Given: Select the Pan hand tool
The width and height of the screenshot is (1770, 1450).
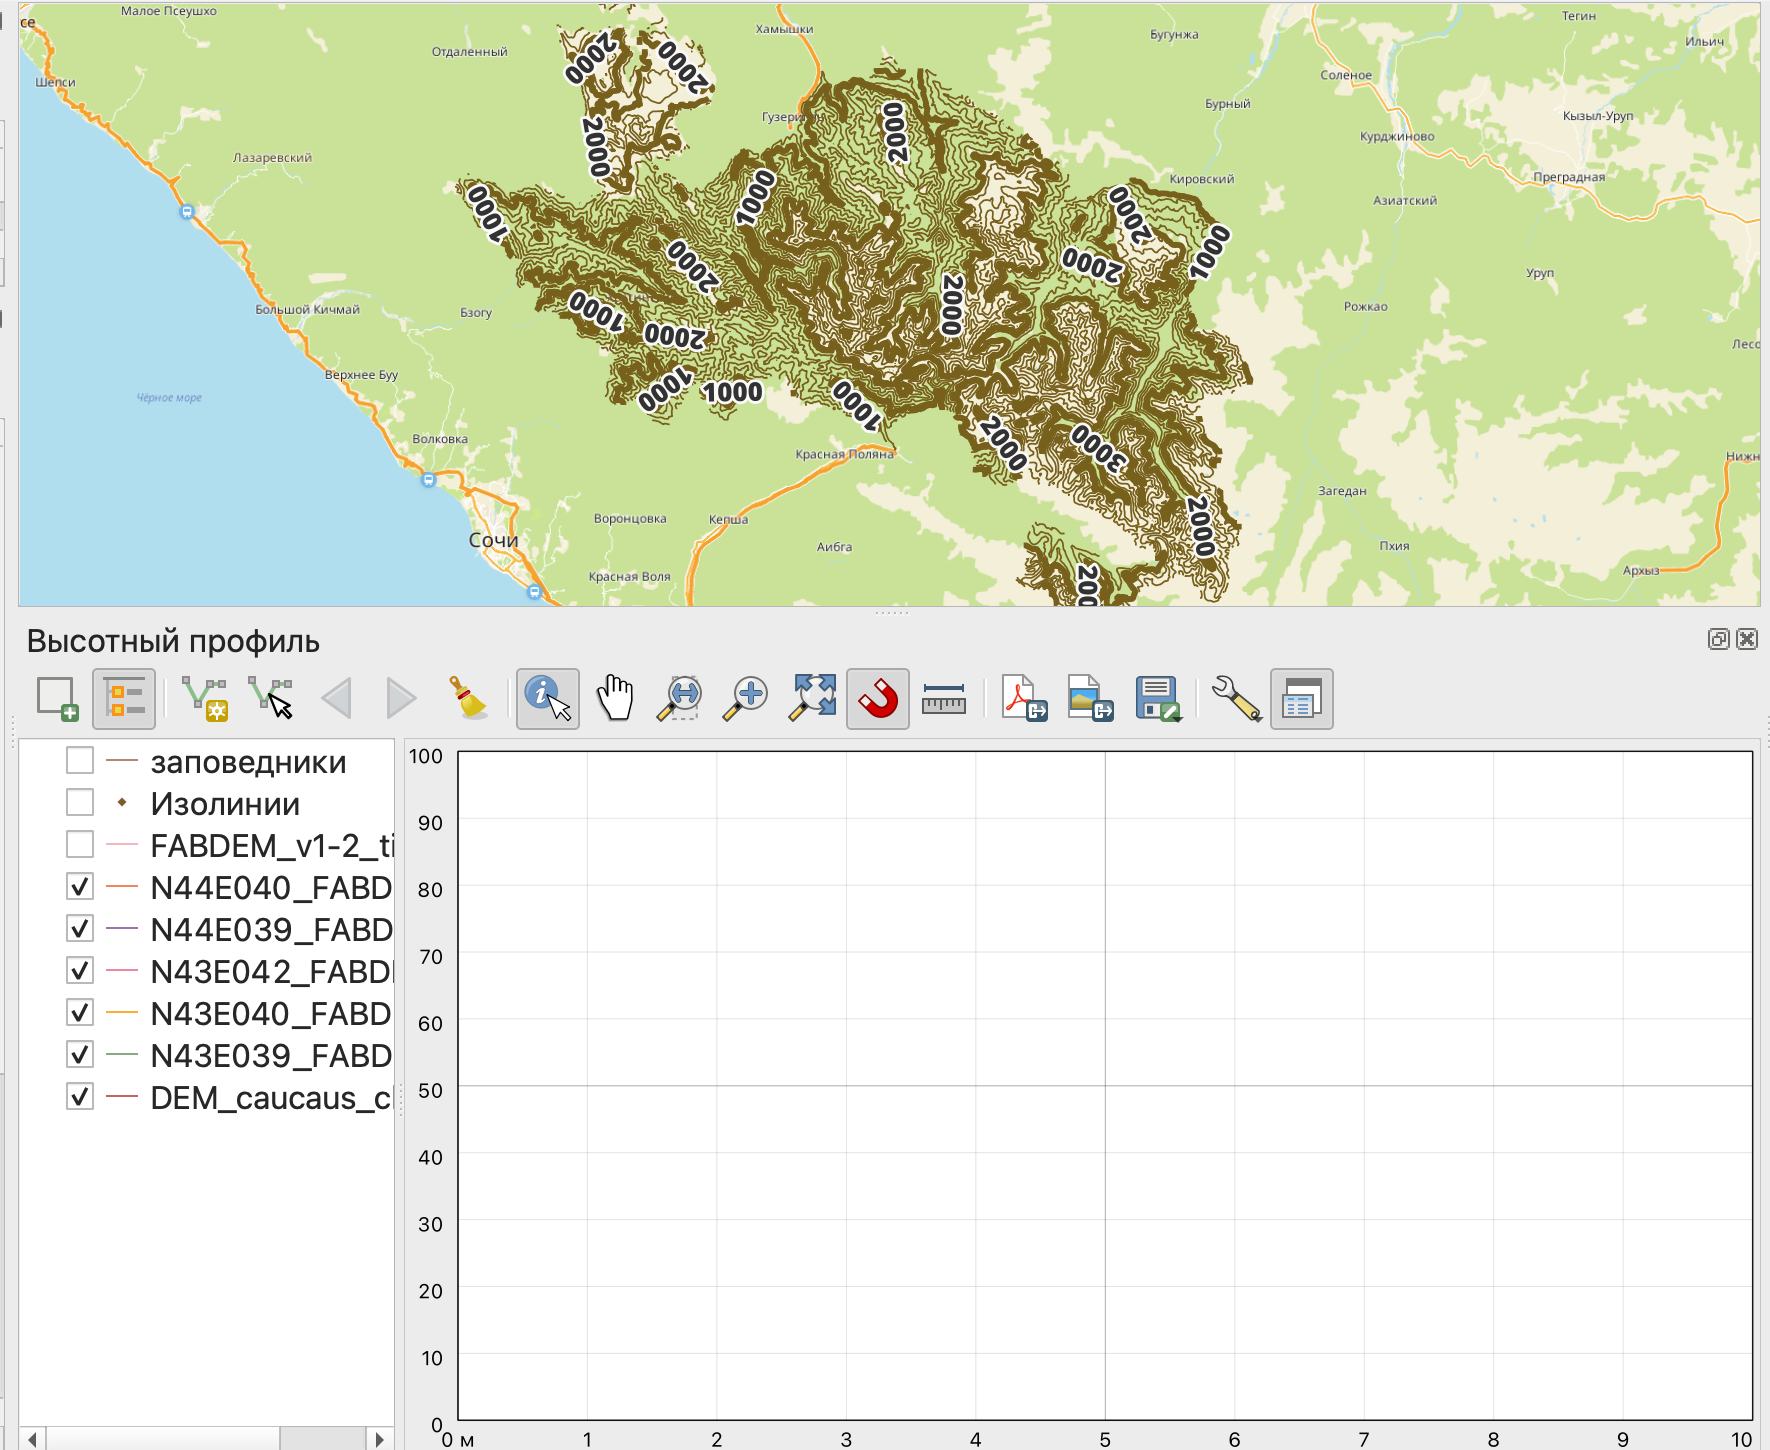Looking at the screenshot, I should (614, 698).
